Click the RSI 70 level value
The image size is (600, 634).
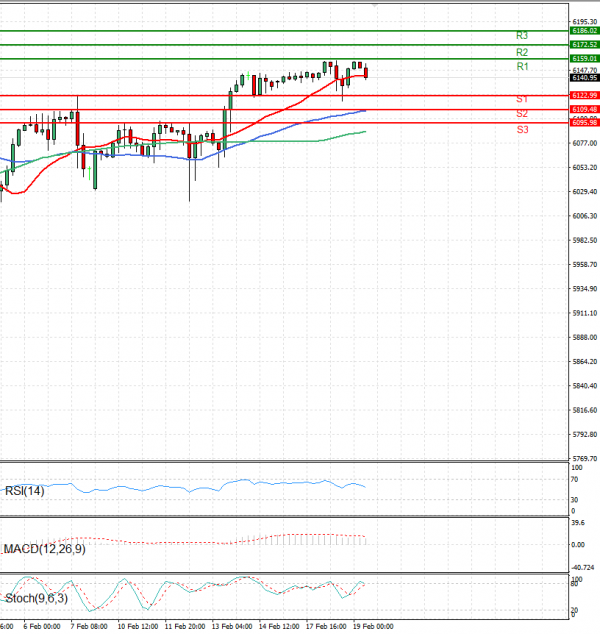575,480
